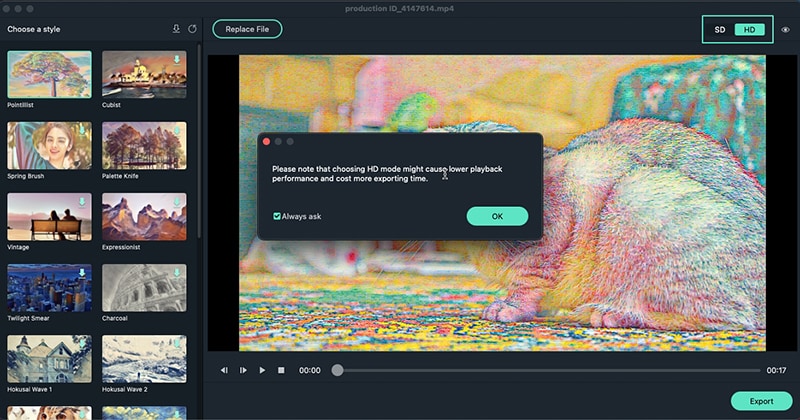Select the Pointillist style thumbnail
This screenshot has height=420, width=800.
click(49, 75)
